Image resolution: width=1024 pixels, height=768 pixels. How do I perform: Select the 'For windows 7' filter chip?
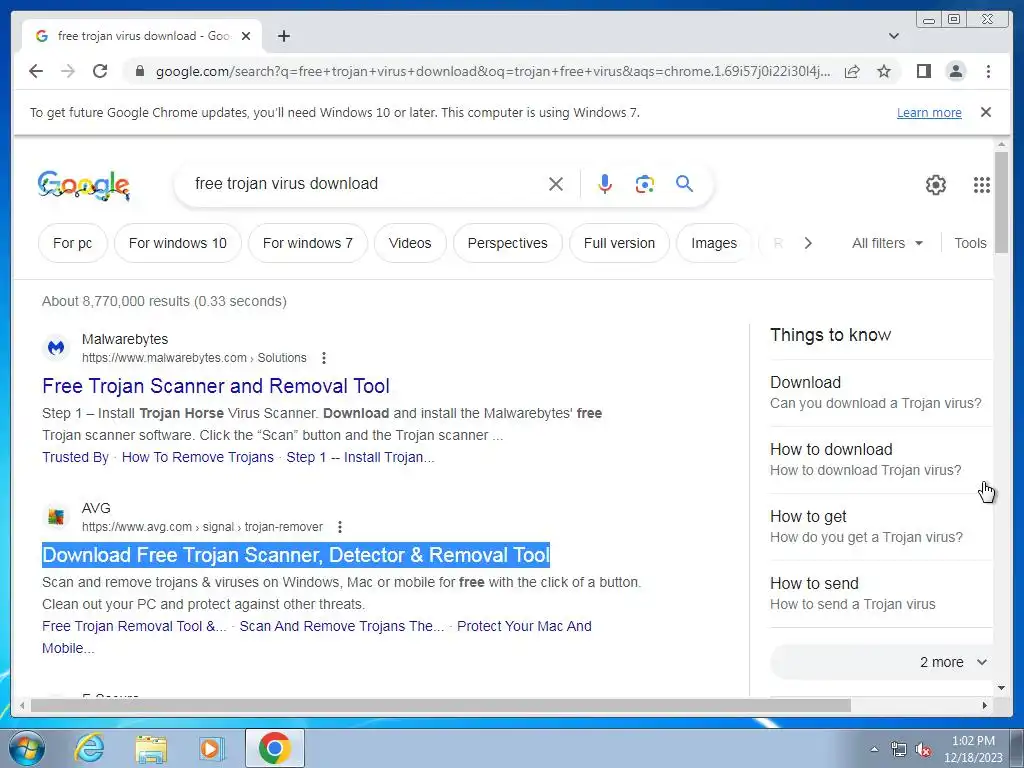pos(308,243)
